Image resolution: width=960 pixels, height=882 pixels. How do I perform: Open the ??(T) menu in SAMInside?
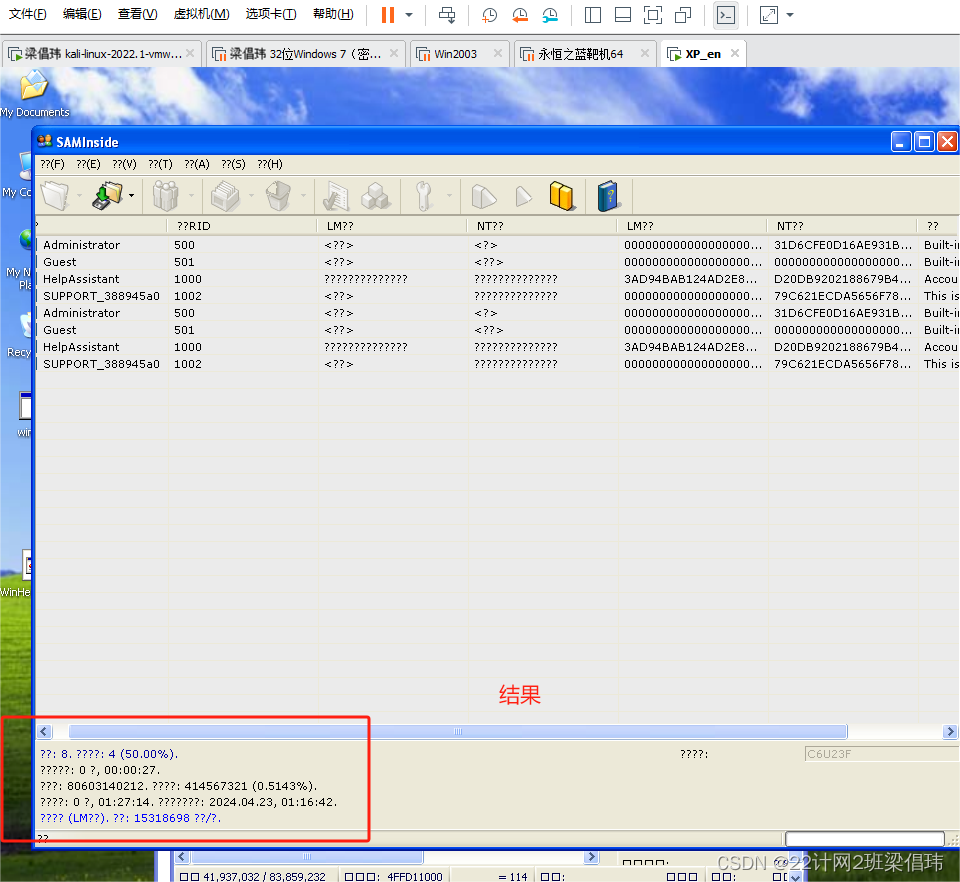pos(160,164)
